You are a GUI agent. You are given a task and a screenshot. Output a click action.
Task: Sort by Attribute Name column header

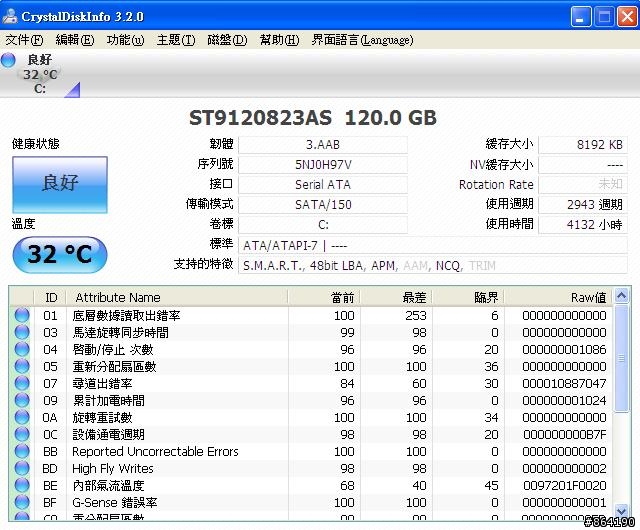tap(178, 298)
